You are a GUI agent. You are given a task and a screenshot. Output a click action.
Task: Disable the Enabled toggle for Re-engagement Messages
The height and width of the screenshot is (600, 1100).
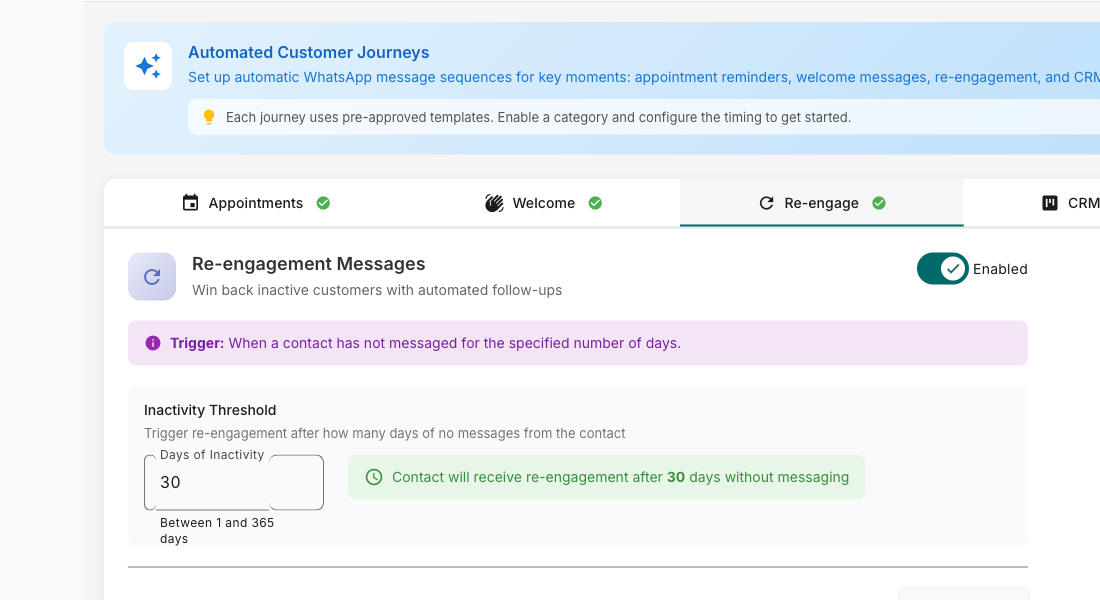(x=941, y=269)
